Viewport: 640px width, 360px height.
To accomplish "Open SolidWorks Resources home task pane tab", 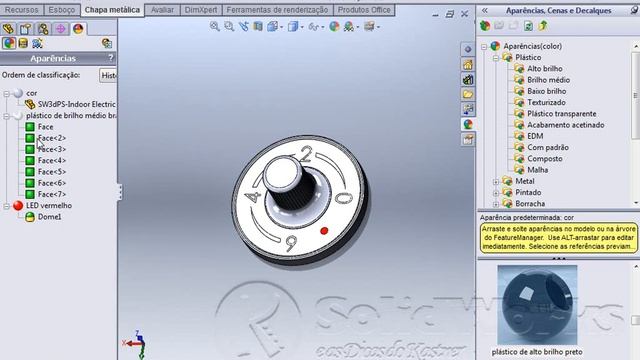I will [x=468, y=64].
